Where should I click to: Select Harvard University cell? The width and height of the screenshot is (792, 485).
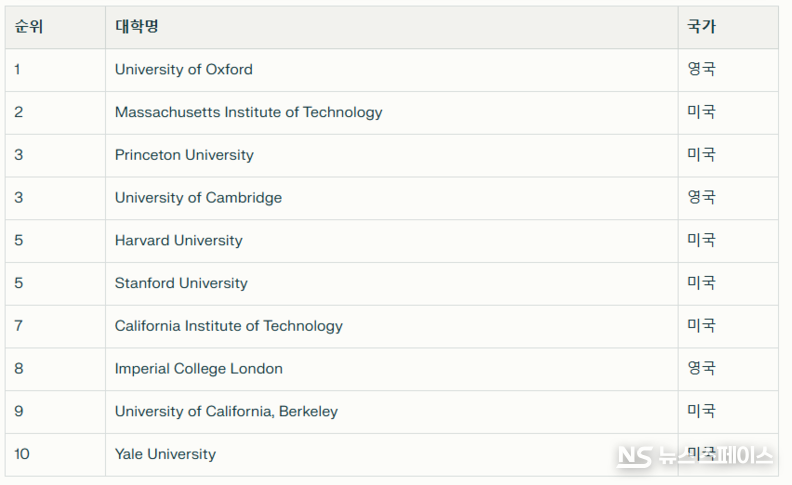pyautogui.click(x=178, y=241)
